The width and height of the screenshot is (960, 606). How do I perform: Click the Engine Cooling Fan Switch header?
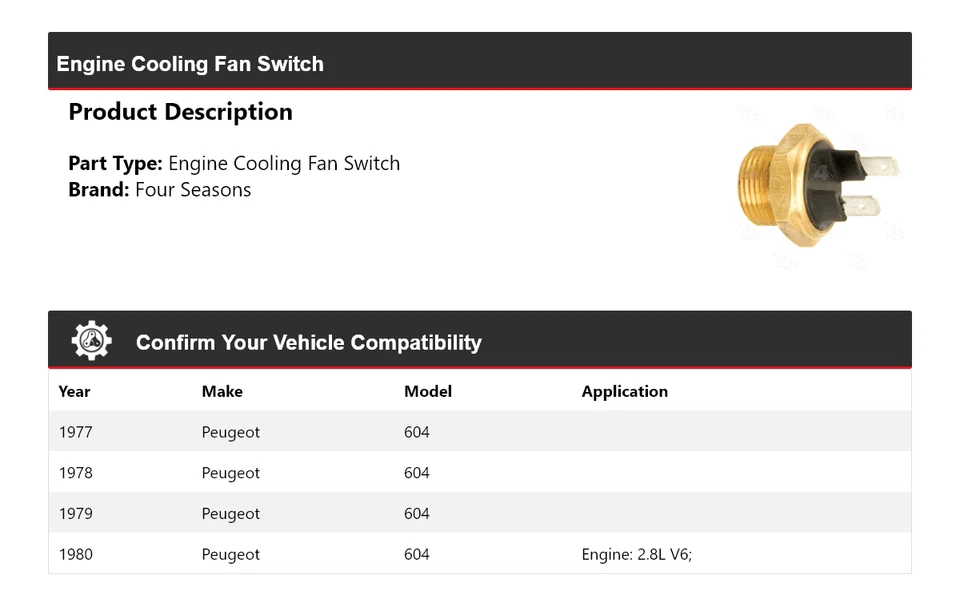pyautogui.click(x=190, y=64)
